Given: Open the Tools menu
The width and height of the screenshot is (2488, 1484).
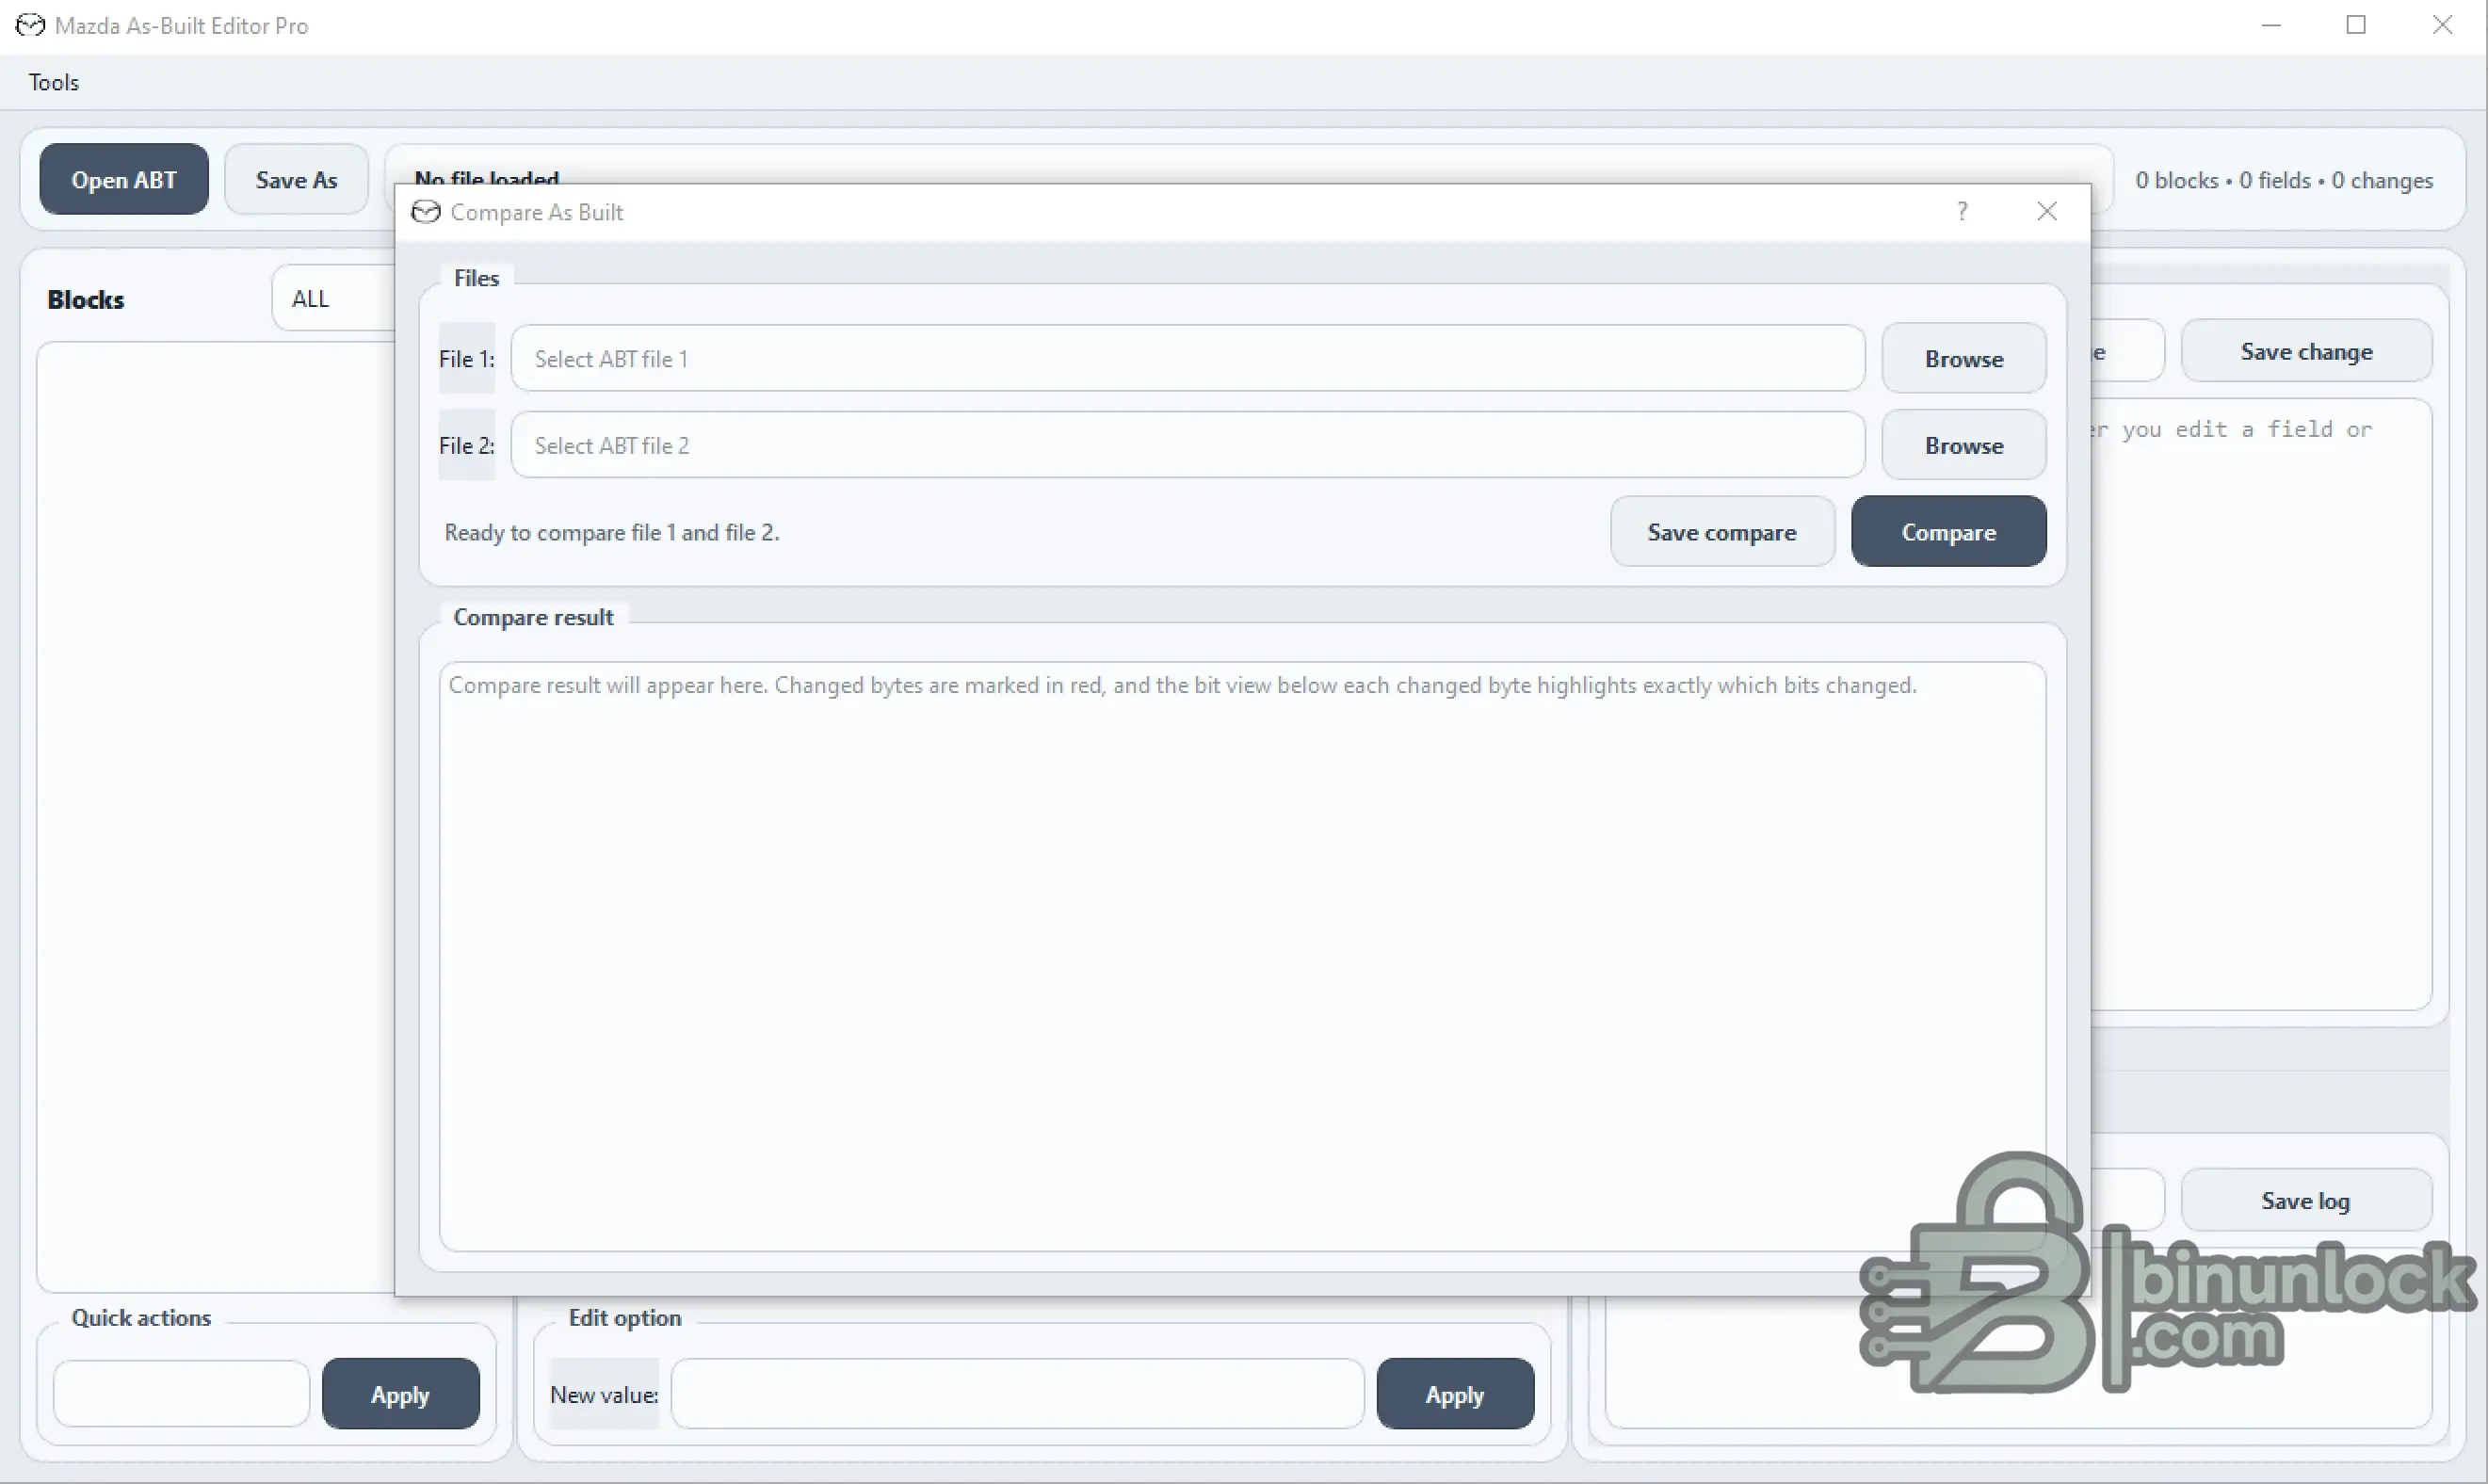Looking at the screenshot, I should pyautogui.click(x=53, y=82).
